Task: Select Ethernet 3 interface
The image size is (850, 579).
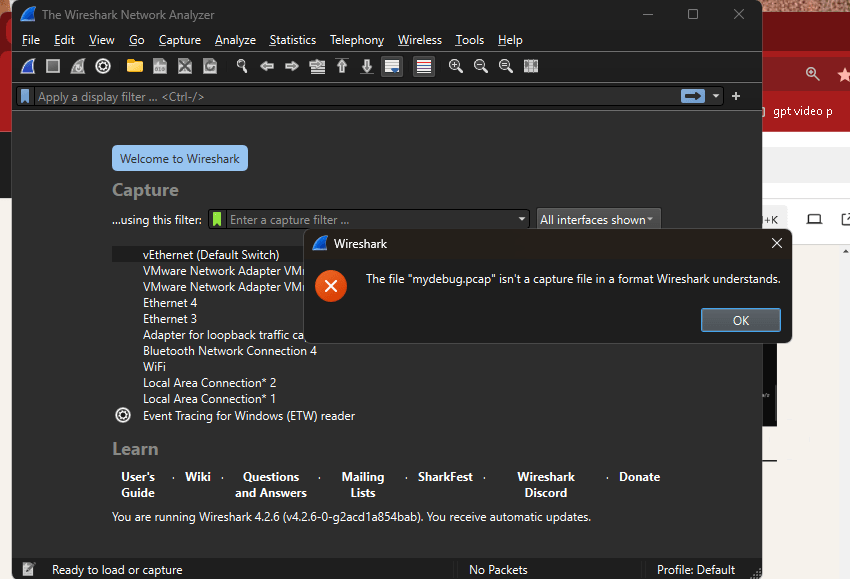Action: (170, 319)
